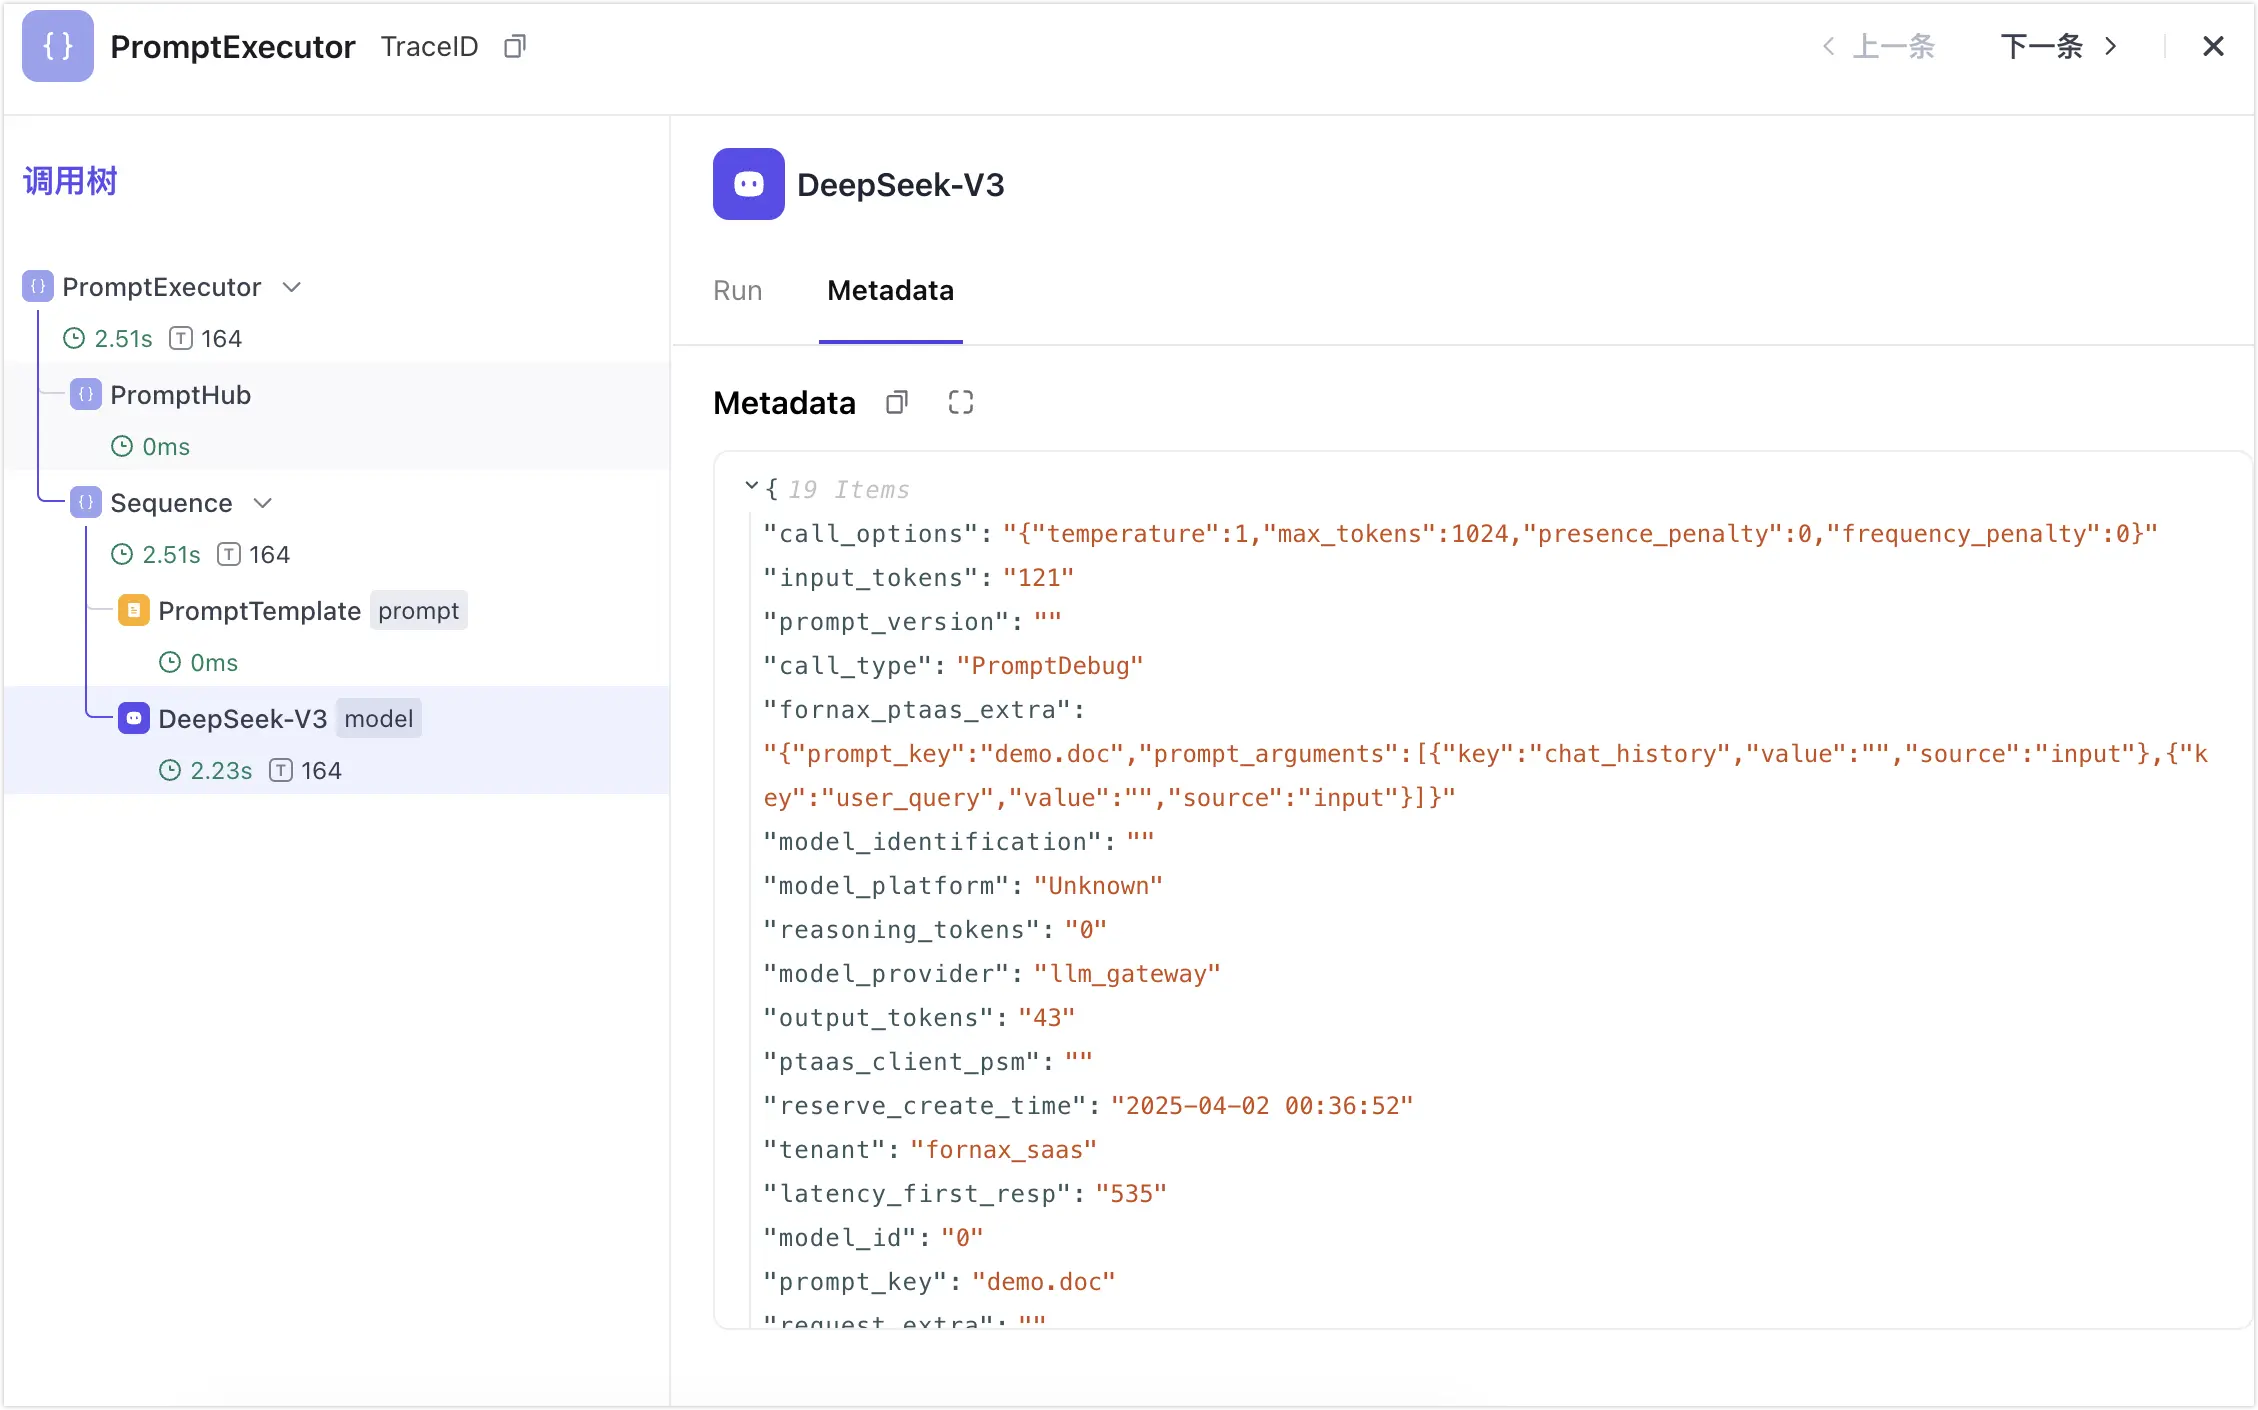2258x1410 pixels.
Task: Click the clock icon under DeepSeek-V3 node
Action: (x=170, y=771)
